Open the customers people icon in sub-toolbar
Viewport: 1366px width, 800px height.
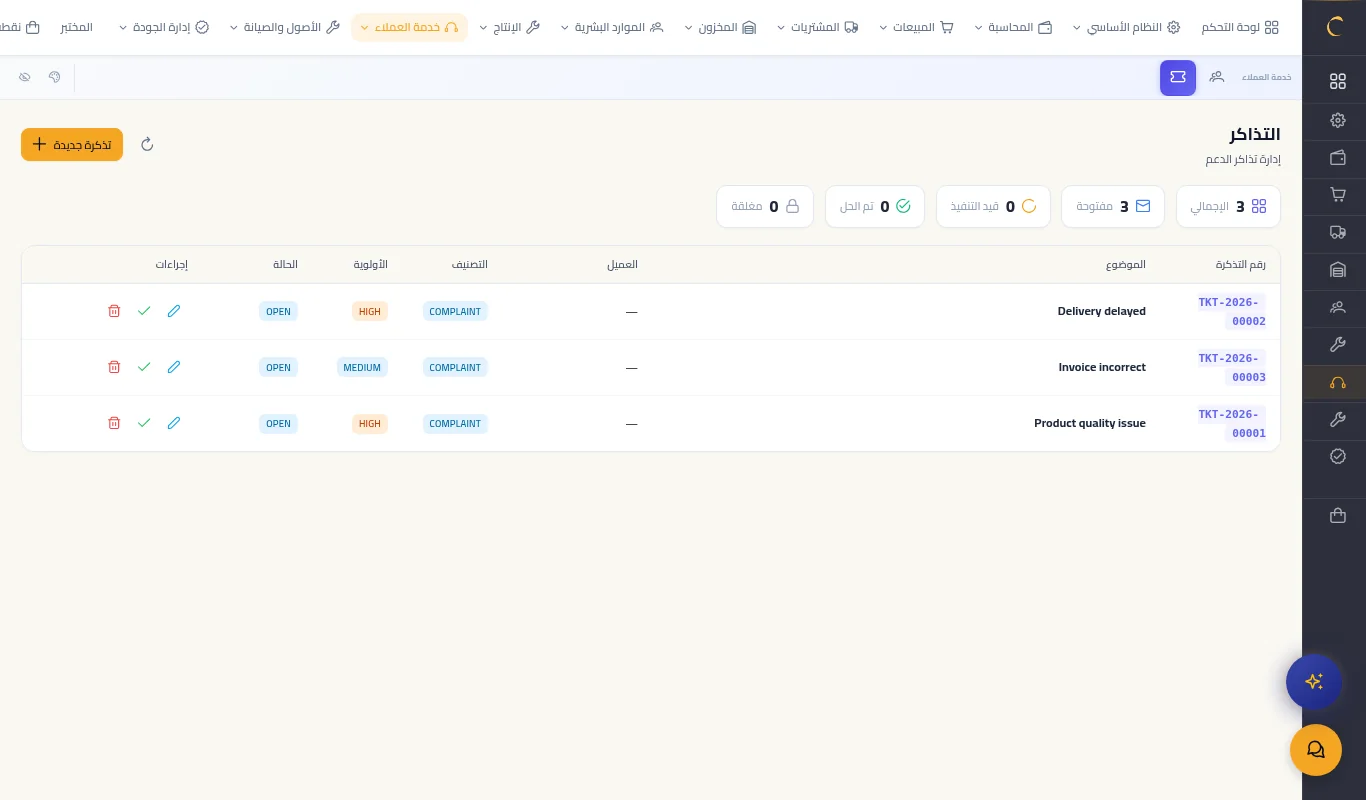1217,77
